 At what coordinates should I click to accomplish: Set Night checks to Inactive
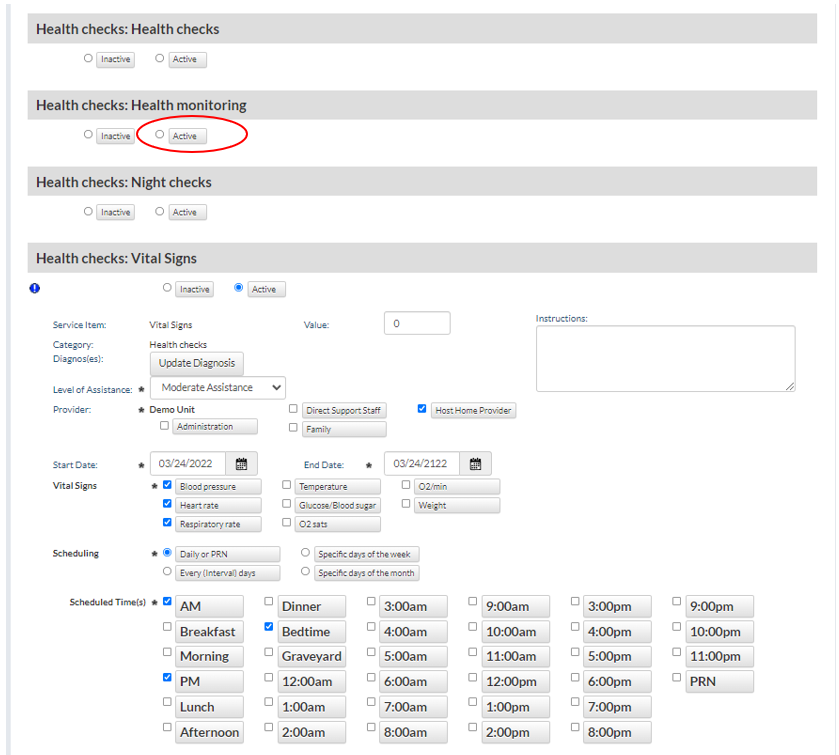point(89,211)
